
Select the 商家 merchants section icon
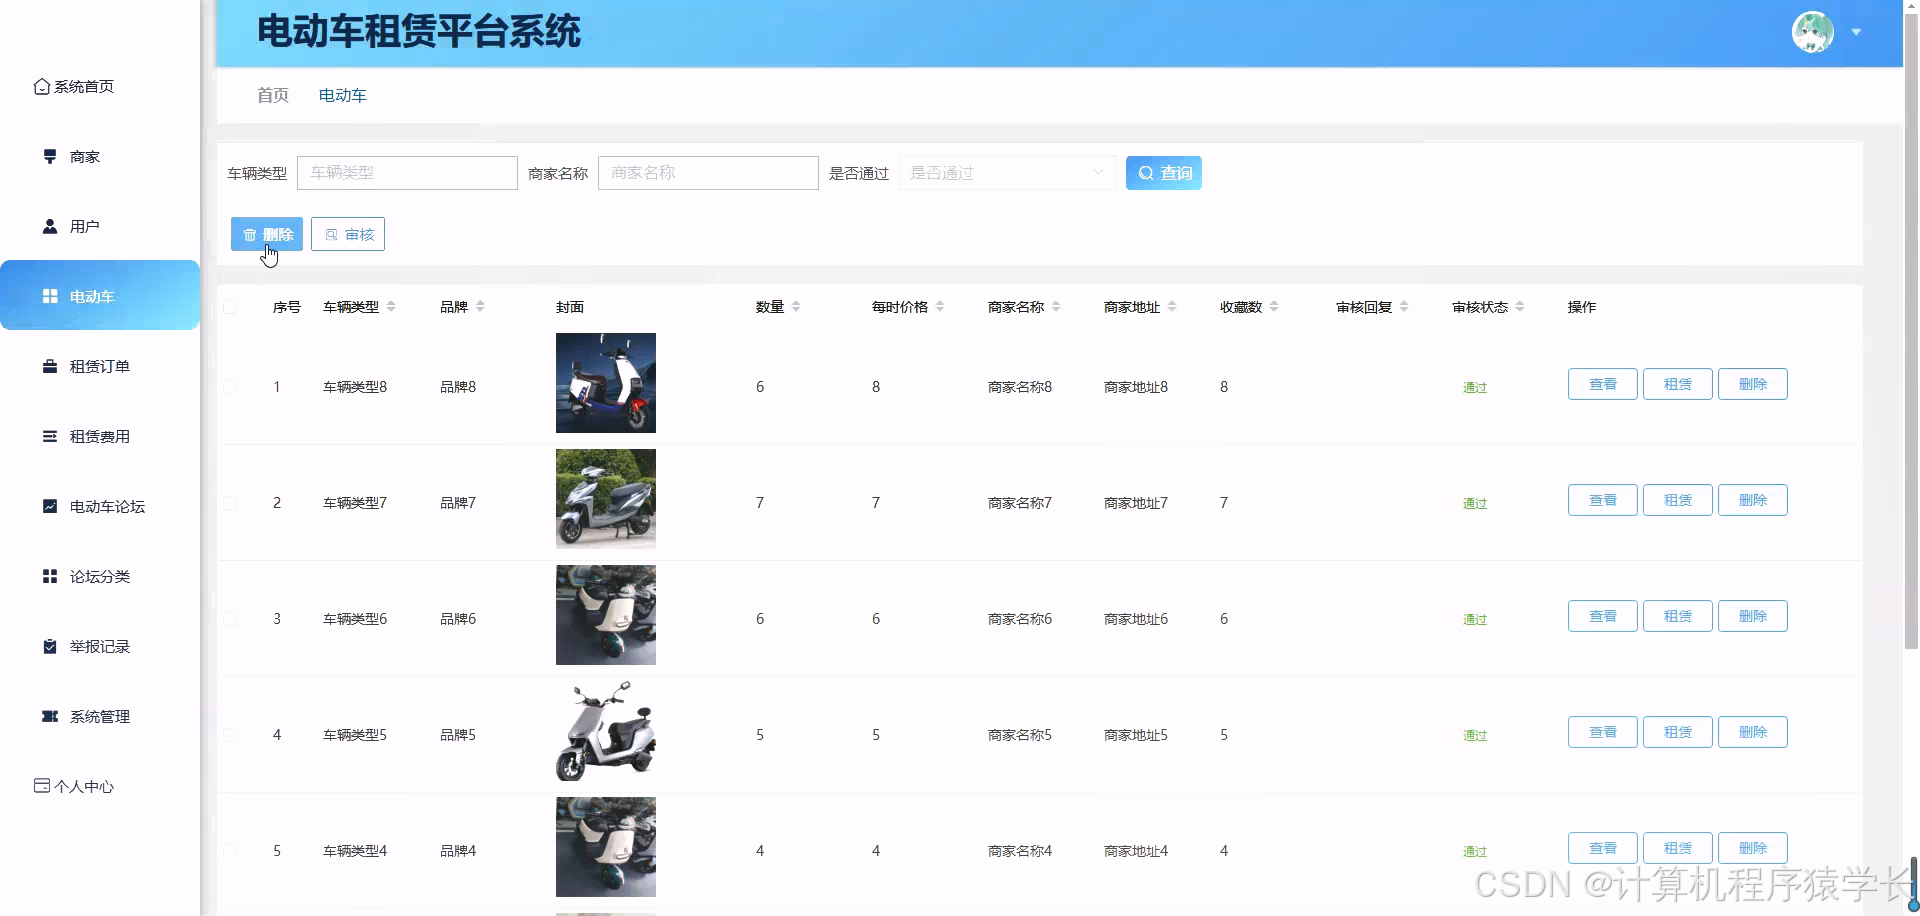pos(49,156)
